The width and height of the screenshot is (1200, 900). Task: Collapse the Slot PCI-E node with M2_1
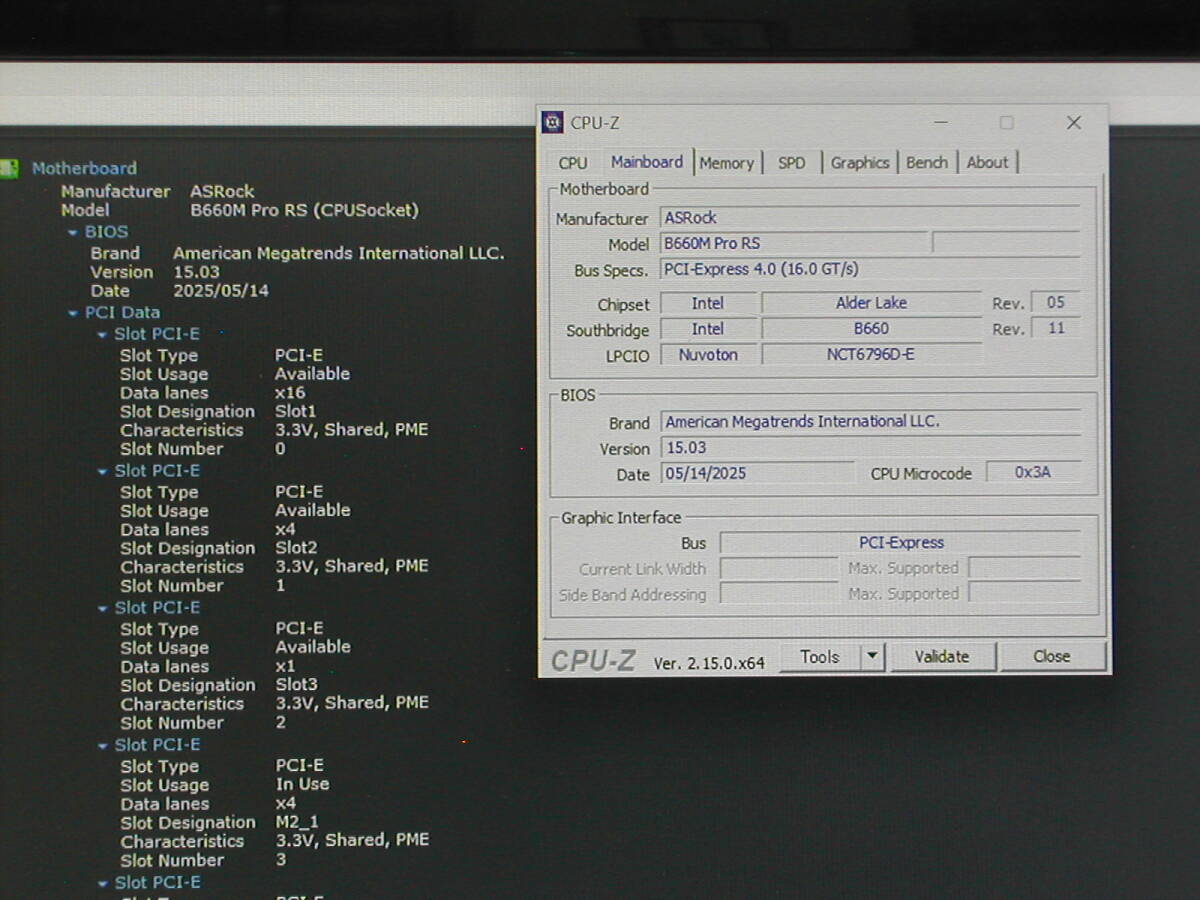pos(102,745)
